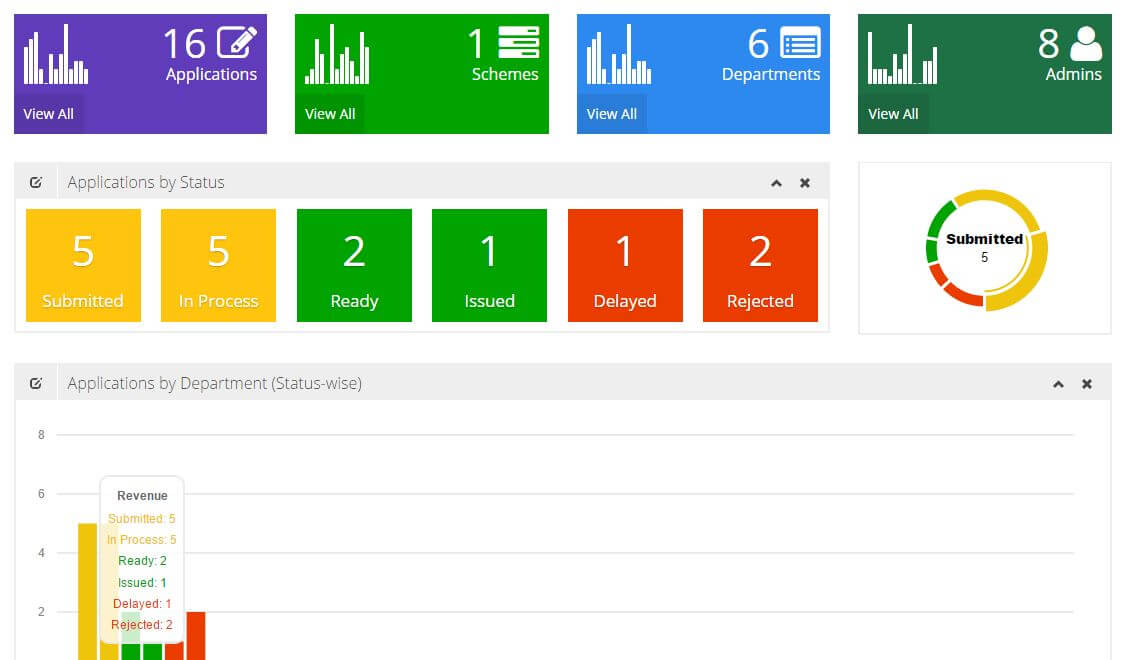This screenshot has width=1126, height=660.
Task: Click the Admins user icon
Action: (x=1085, y=44)
